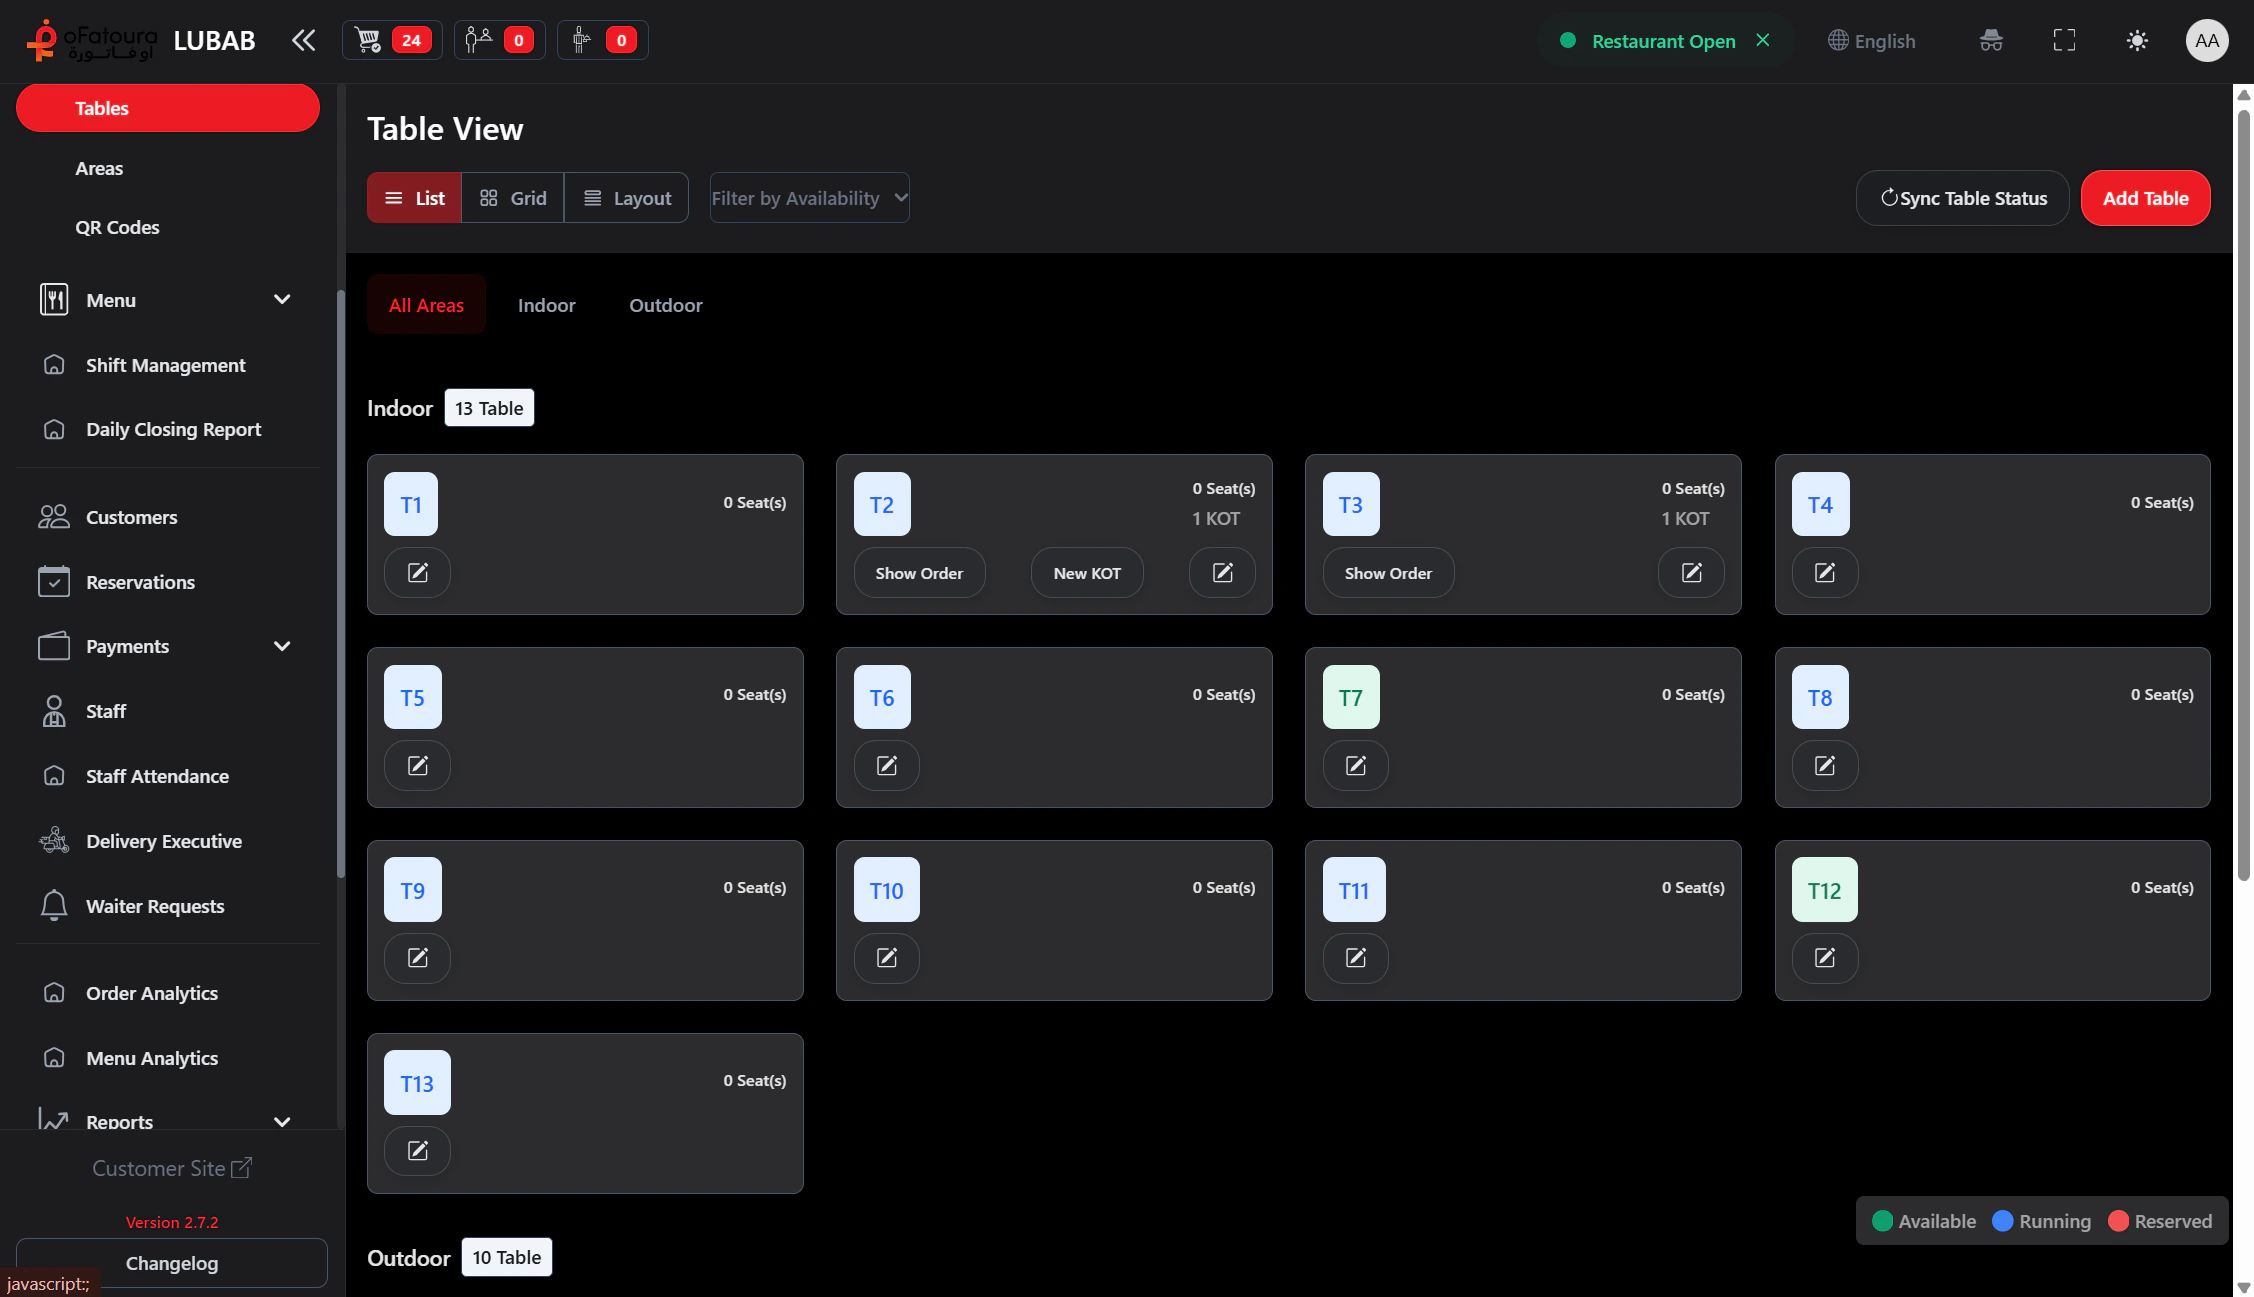This screenshot has width=2254, height=1297.
Task: Expand the Payments submenu chevron
Action: 282,646
